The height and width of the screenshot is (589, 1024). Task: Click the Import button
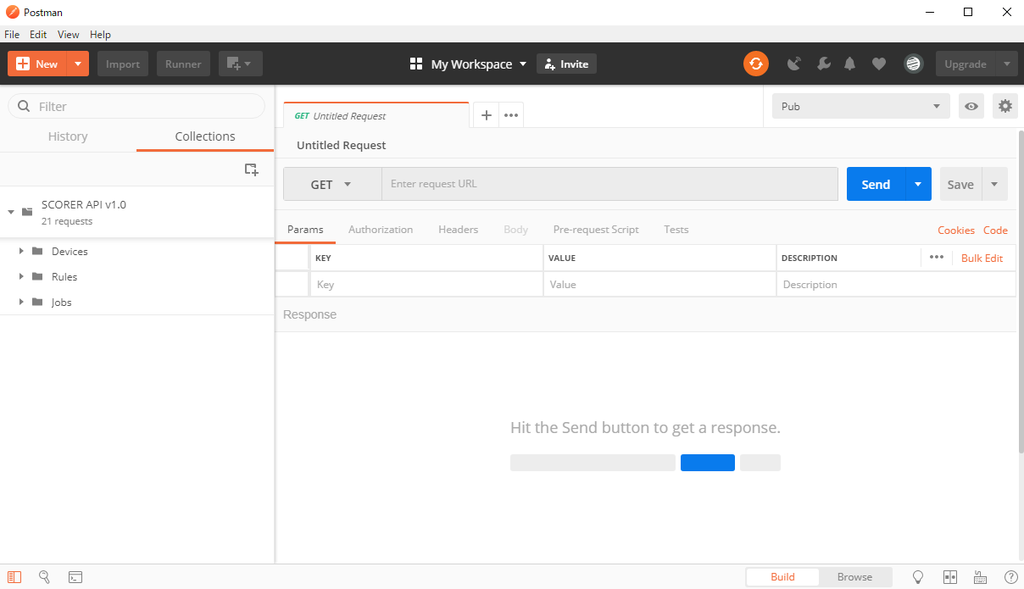click(123, 64)
